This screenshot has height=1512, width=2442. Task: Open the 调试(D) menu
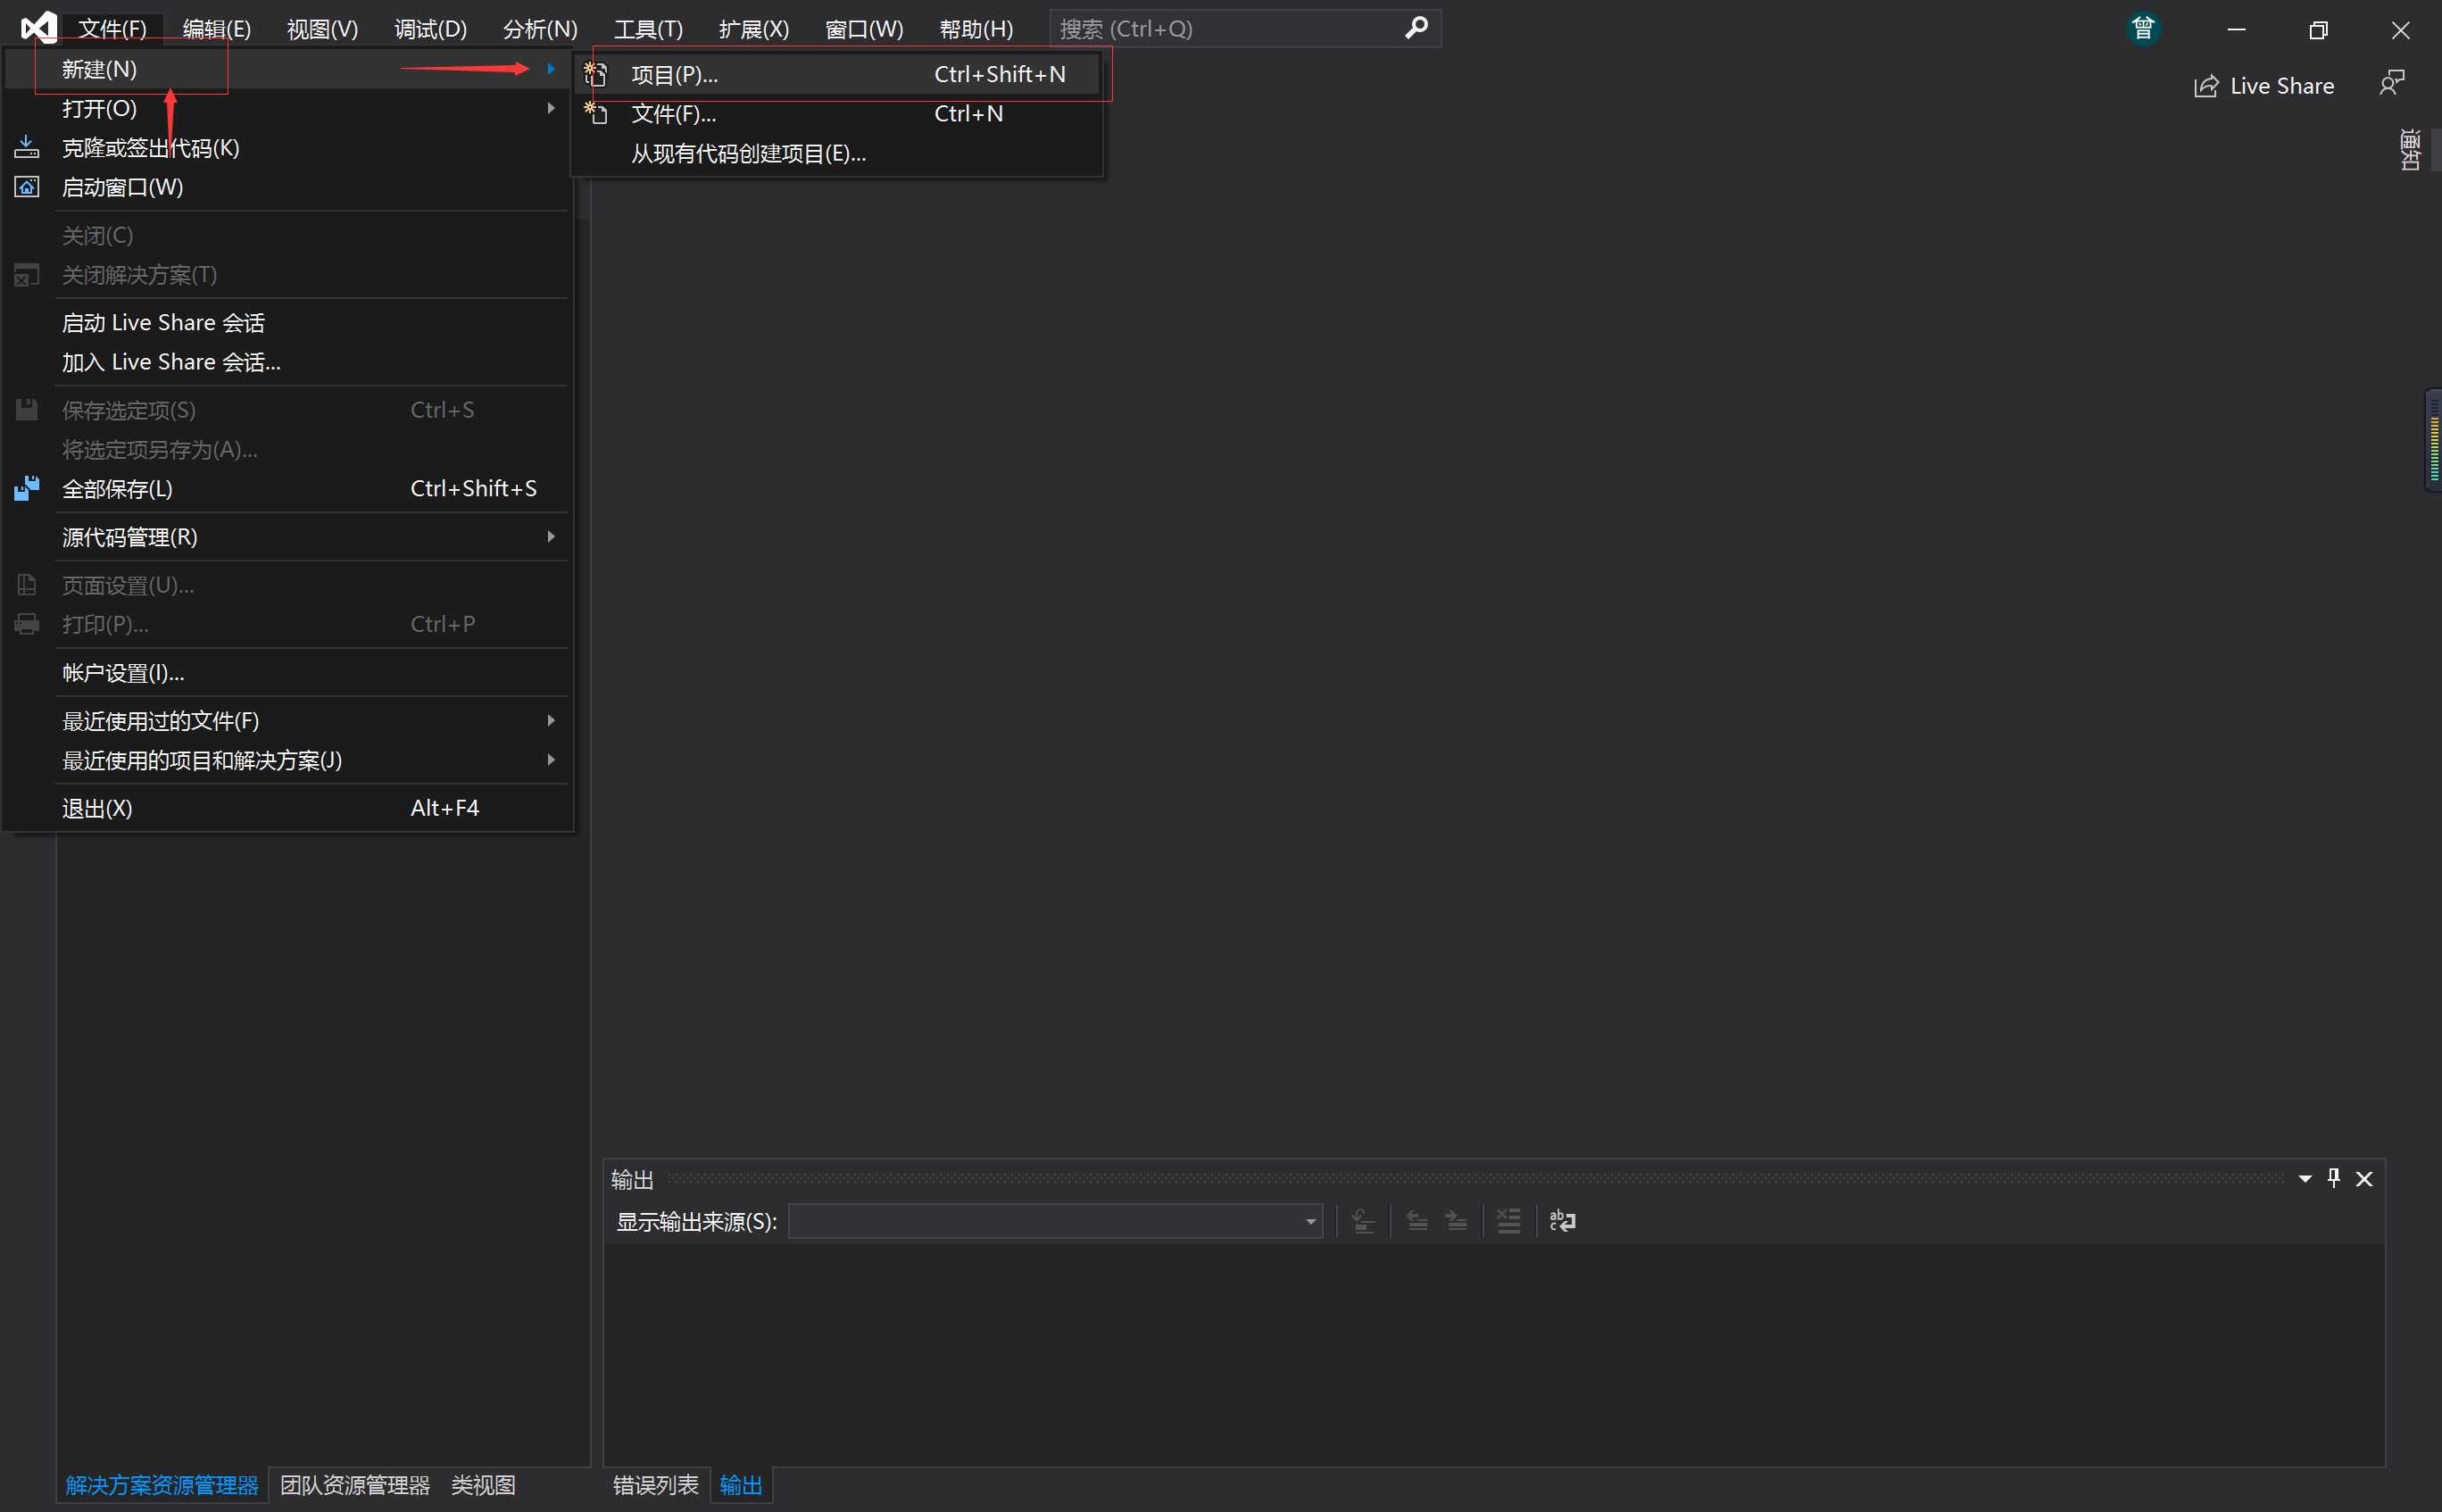pos(430,28)
